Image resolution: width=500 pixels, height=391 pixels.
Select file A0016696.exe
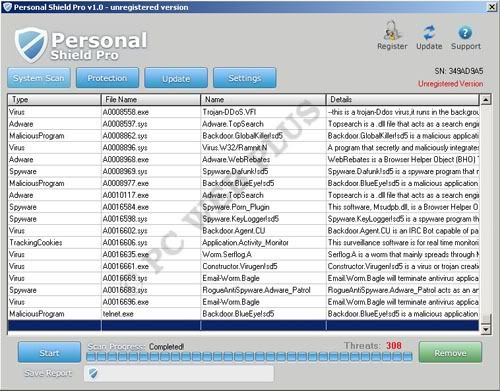point(151,302)
